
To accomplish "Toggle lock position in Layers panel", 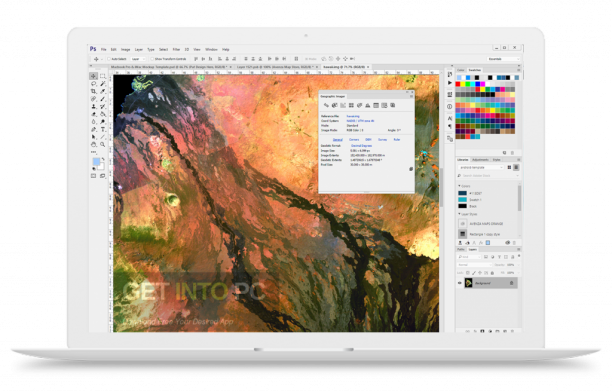I will click(480, 273).
